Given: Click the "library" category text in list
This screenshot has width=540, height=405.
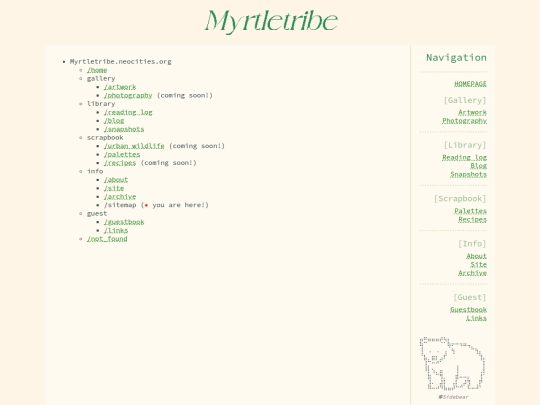Looking at the screenshot, I should tap(101, 104).
